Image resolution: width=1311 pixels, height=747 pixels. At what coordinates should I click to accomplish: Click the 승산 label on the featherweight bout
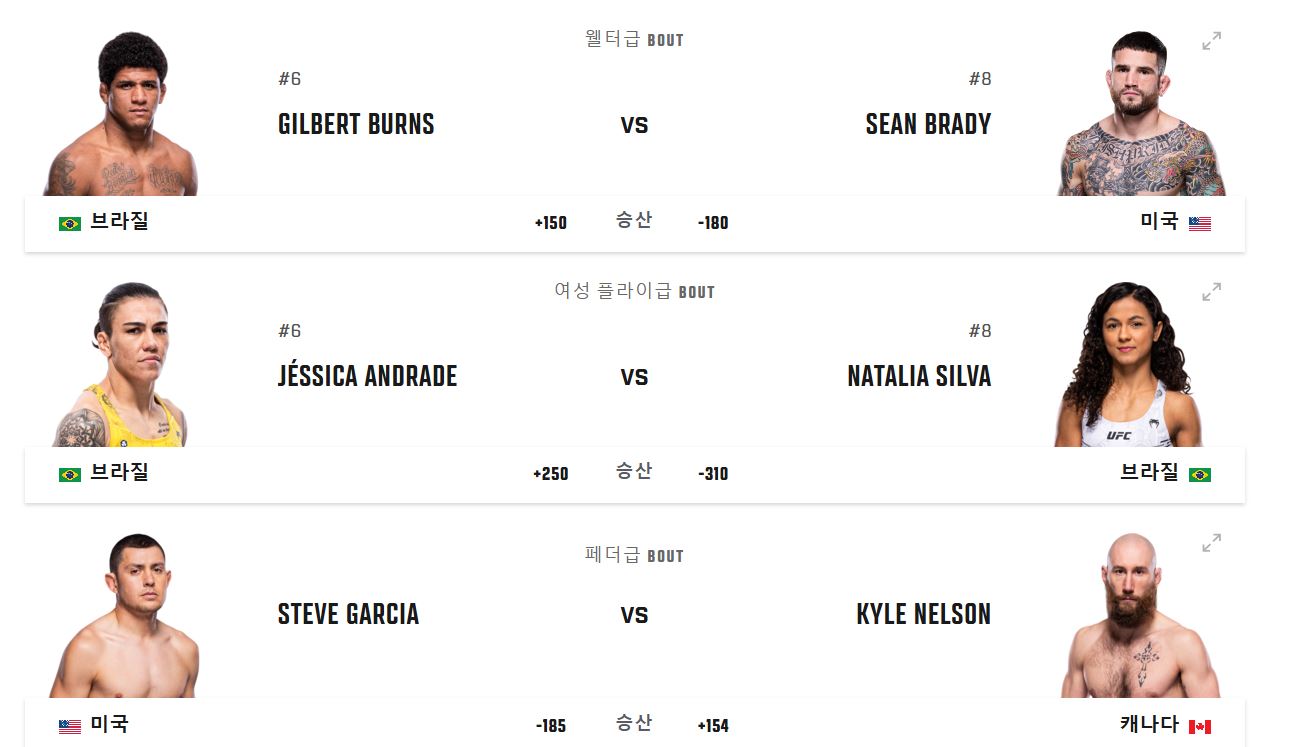634,723
